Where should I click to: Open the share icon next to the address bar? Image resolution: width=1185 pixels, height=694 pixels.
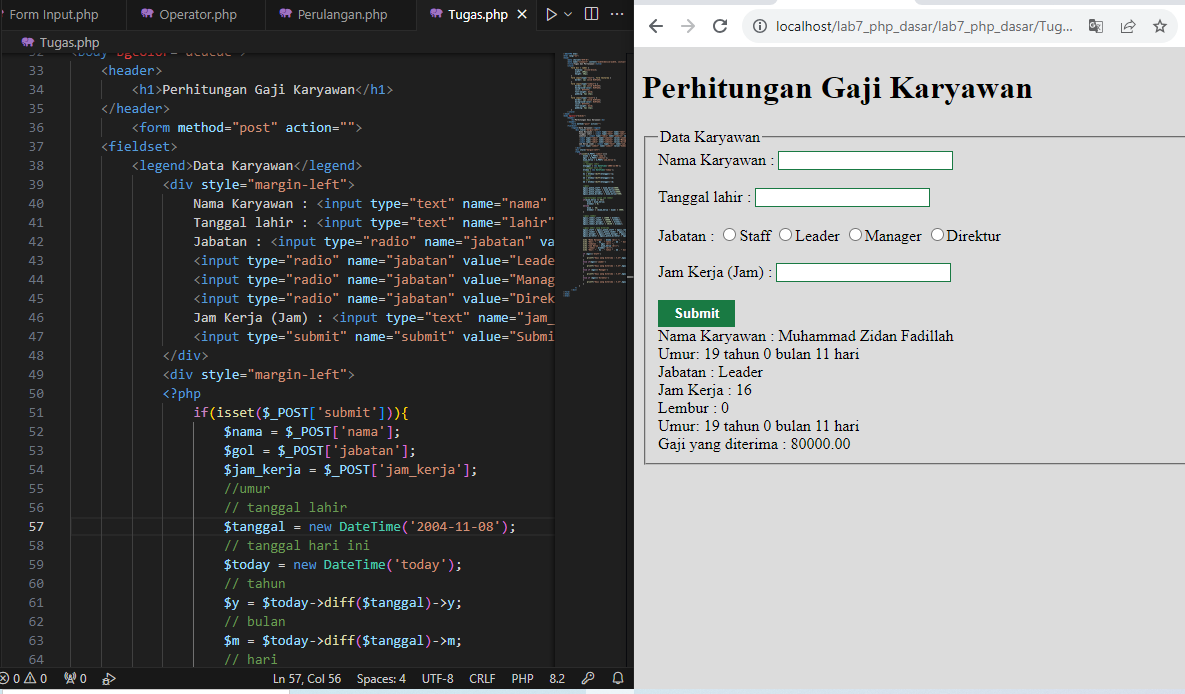(x=1126, y=26)
